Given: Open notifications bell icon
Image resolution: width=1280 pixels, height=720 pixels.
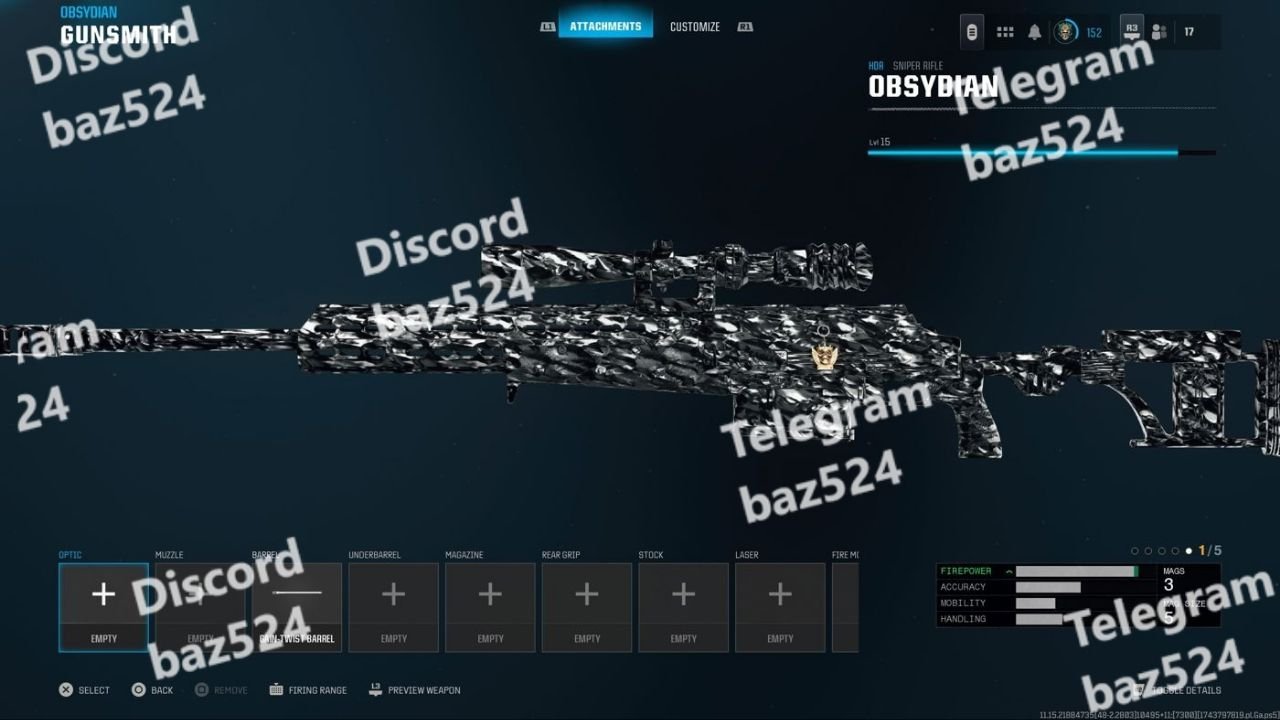Looking at the screenshot, I should [1035, 32].
